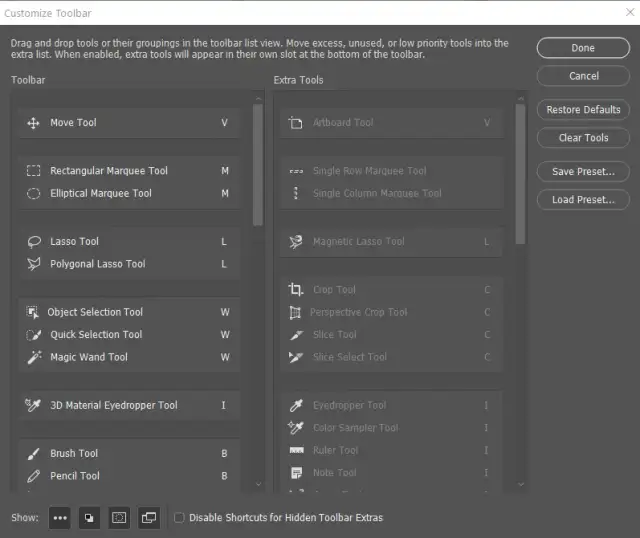The width and height of the screenshot is (640, 538).
Task: Toggle the three-dots show button
Action: [x=59, y=518]
